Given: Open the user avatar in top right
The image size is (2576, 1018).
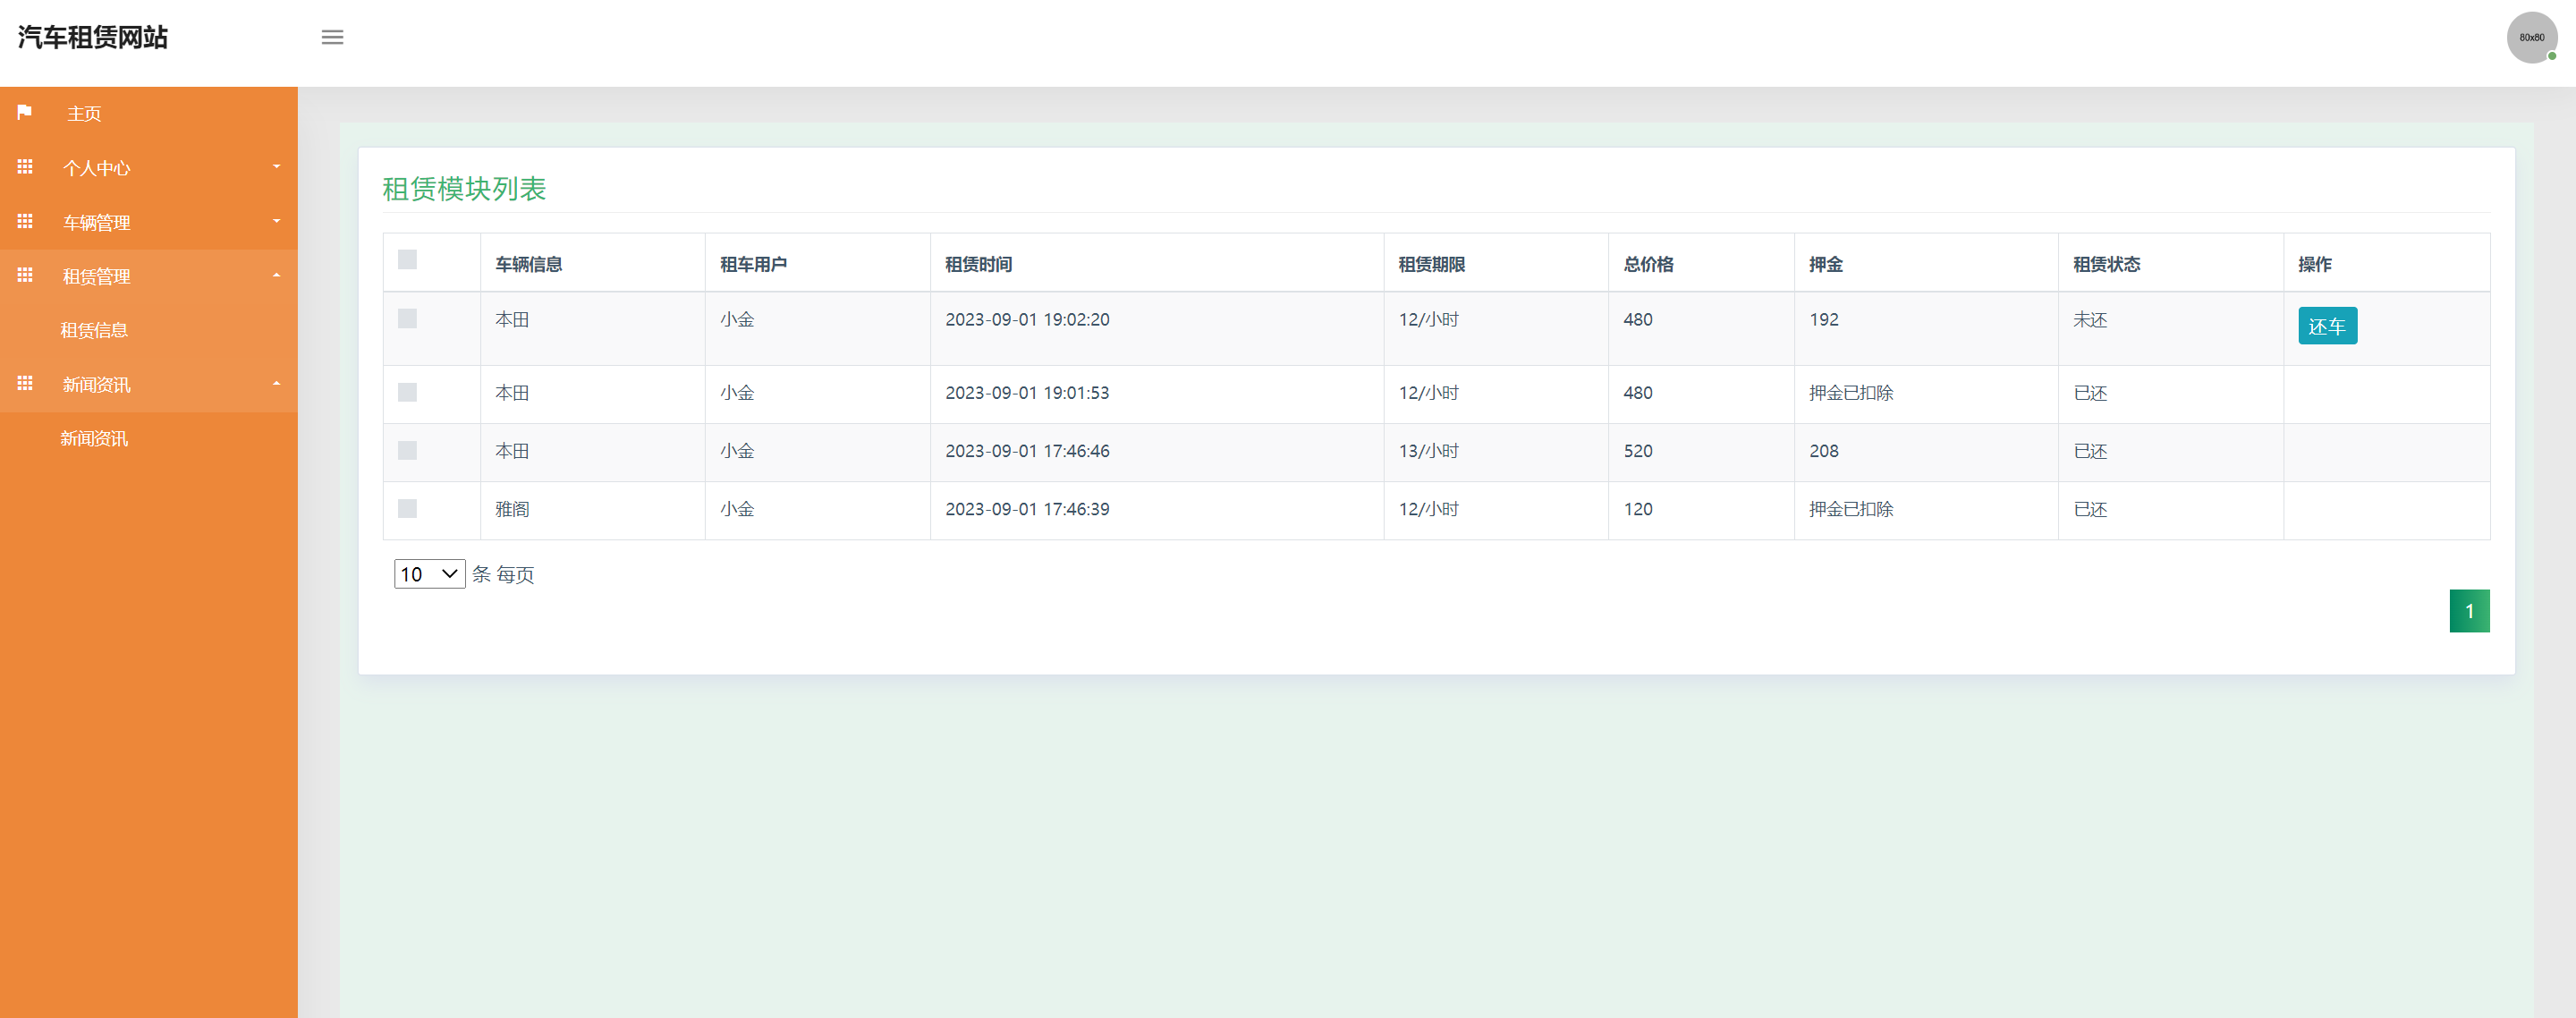Looking at the screenshot, I should (2531, 38).
